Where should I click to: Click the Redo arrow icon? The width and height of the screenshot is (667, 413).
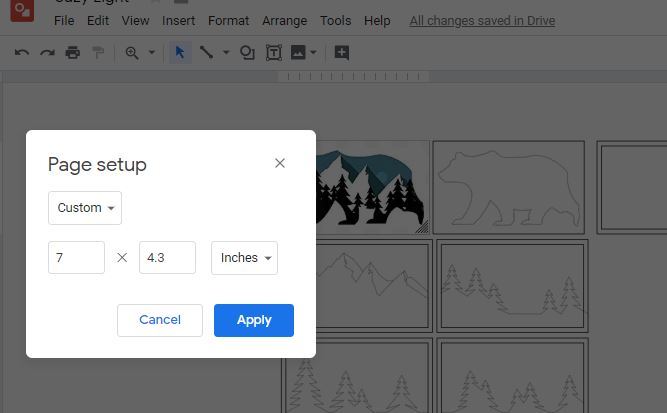[x=47, y=53]
